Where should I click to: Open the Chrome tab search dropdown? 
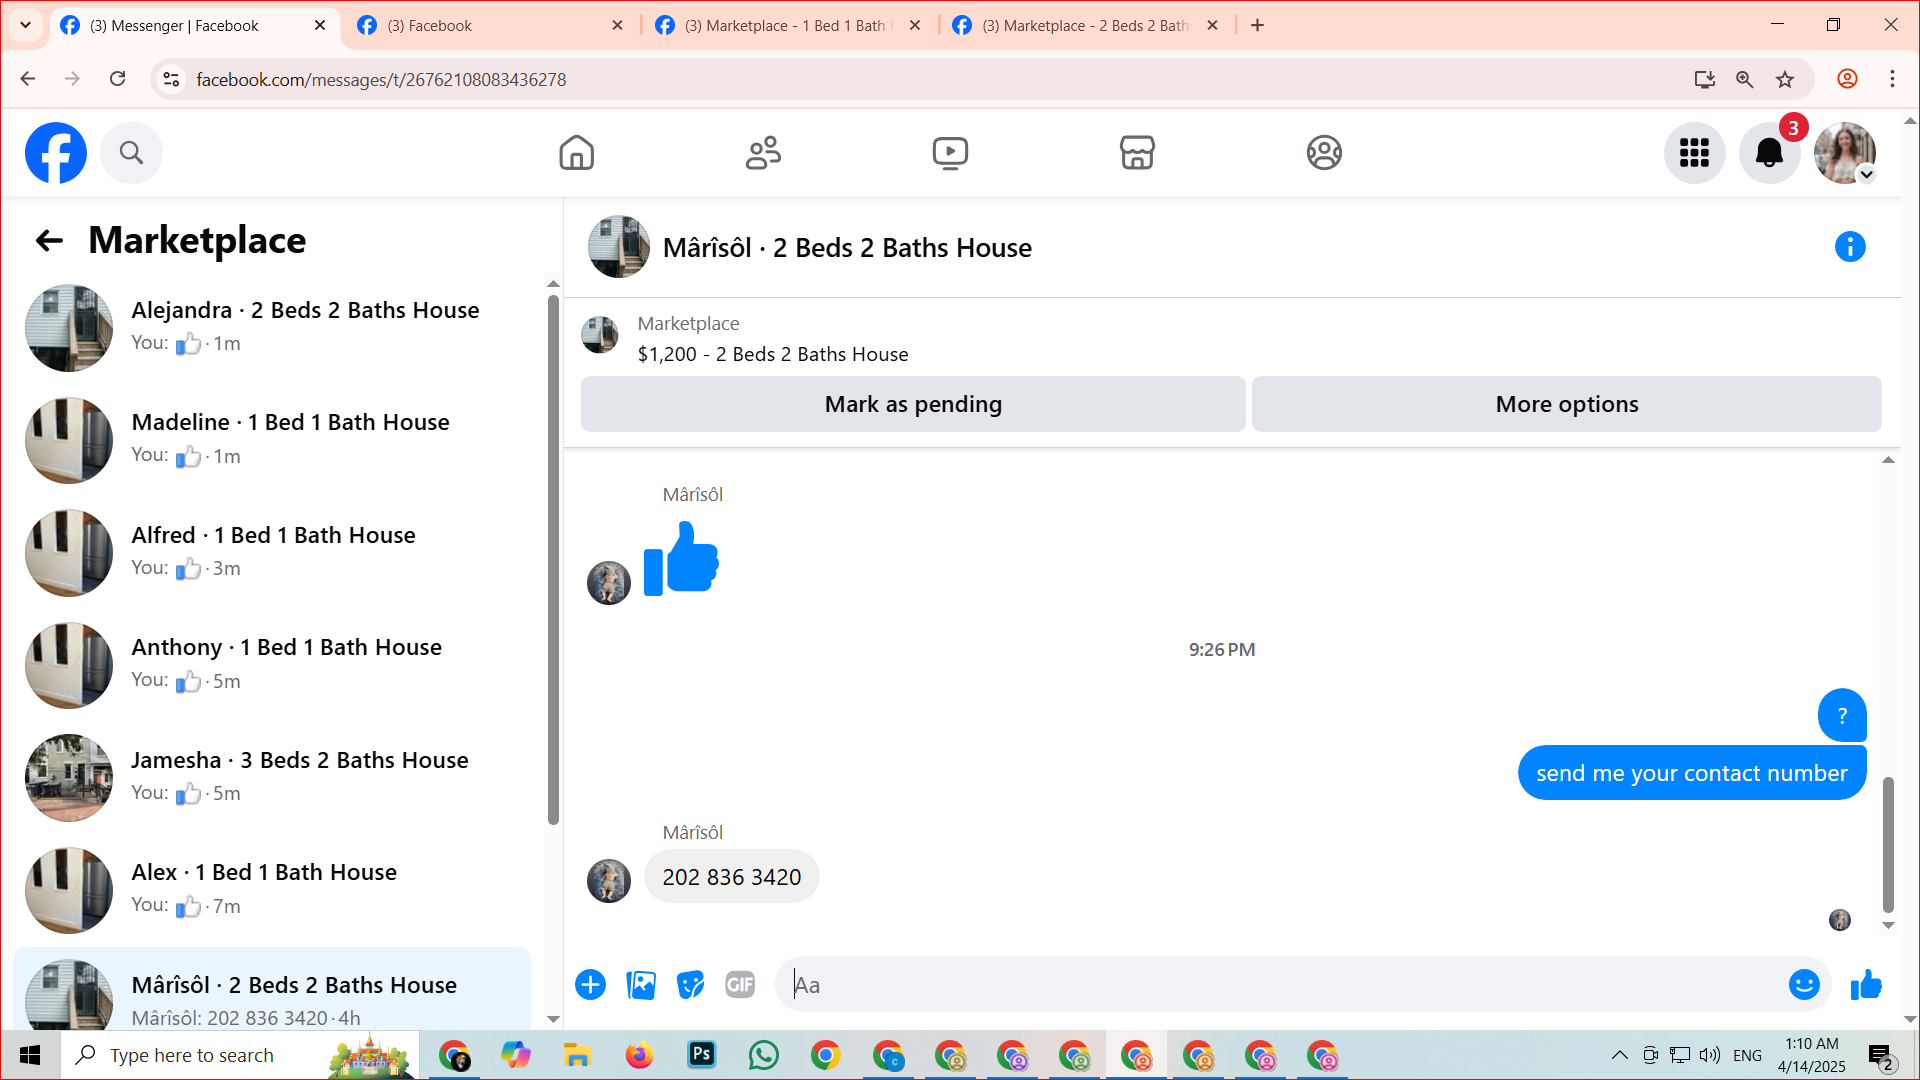pyautogui.click(x=25, y=25)
